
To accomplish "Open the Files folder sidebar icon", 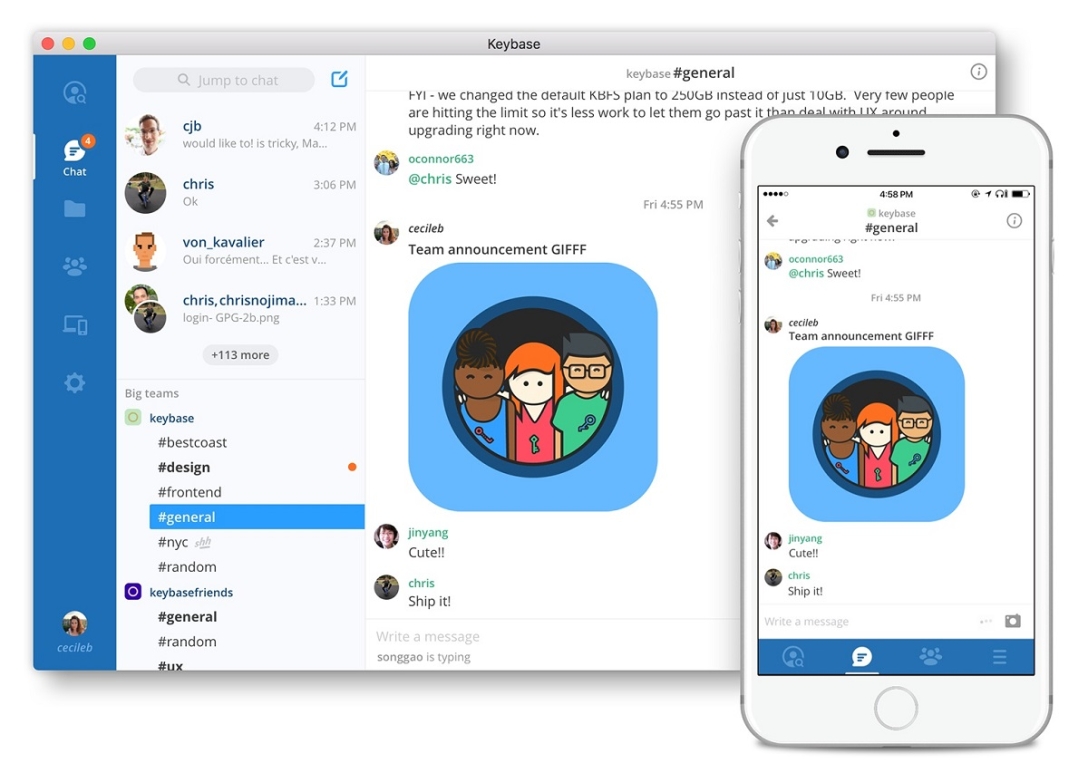I will coord(75,209).
